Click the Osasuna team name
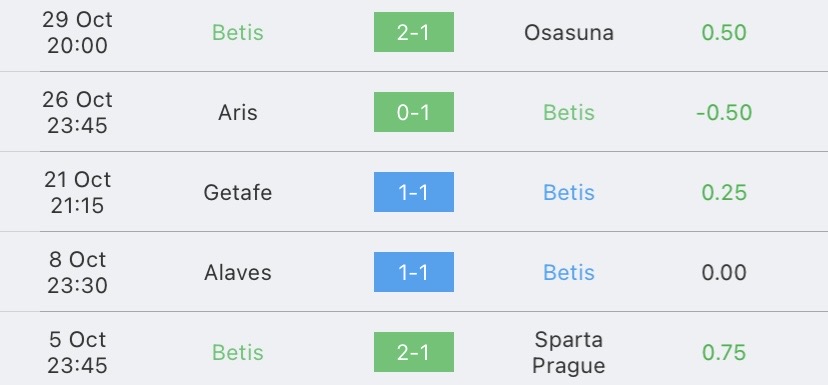 tap(569, 33)
